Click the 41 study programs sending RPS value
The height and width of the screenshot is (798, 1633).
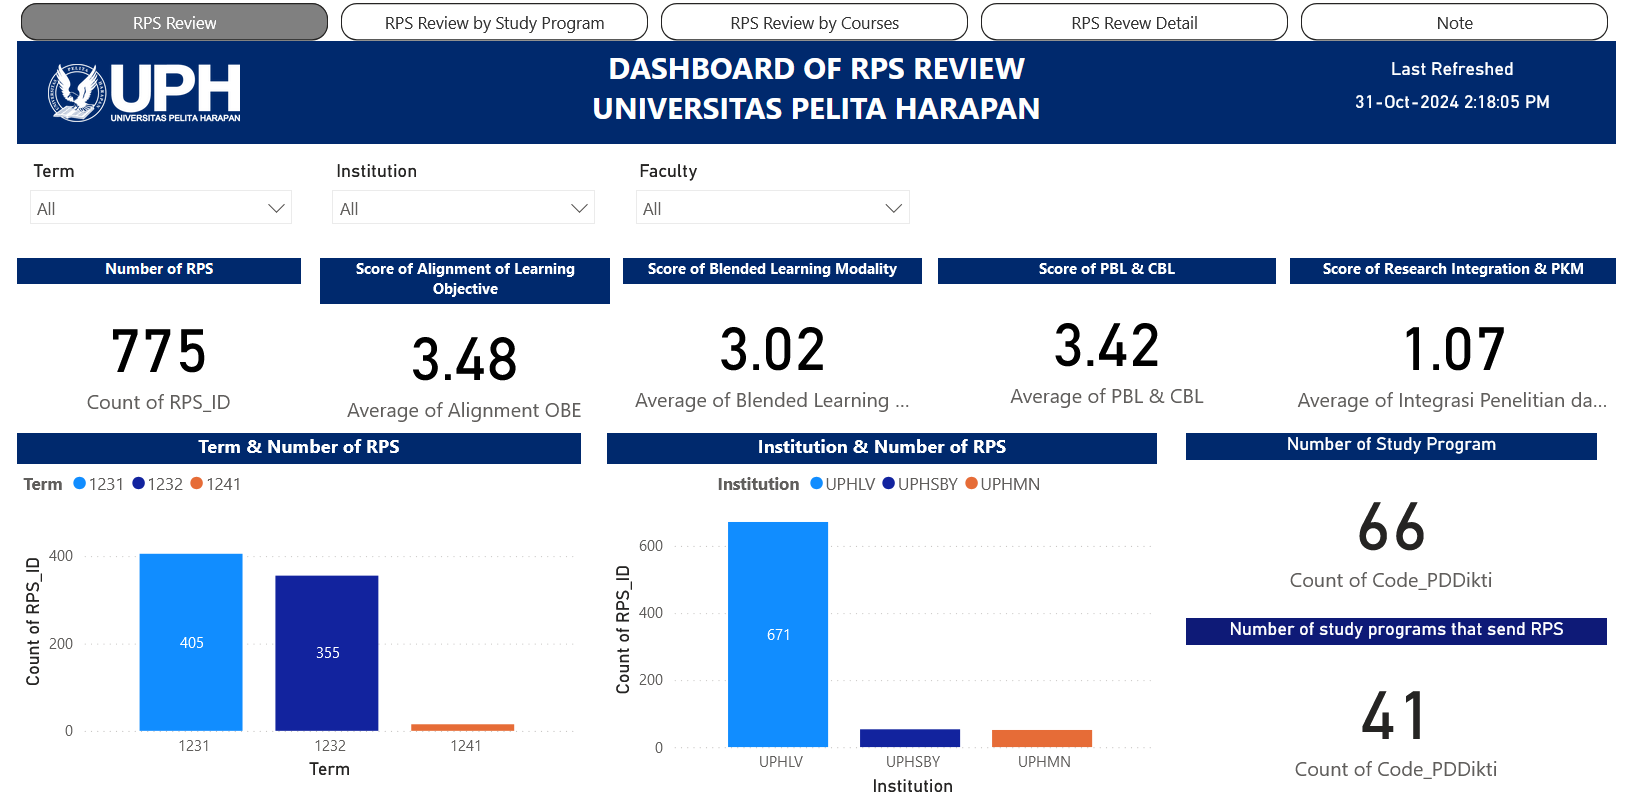pyautogui.click(x=1393, y=716)
